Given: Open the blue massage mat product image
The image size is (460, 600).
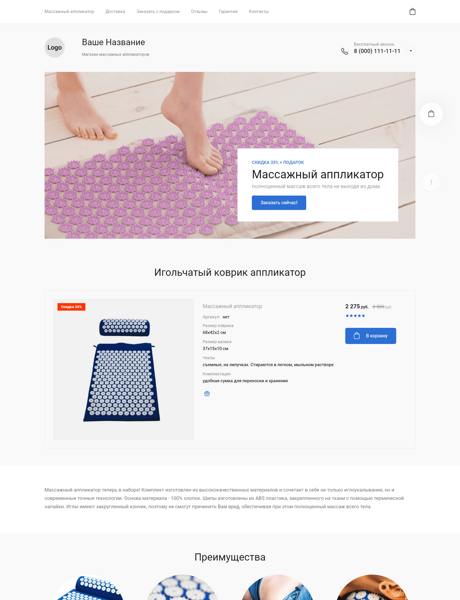Looking at the screenshot, I should (x=123, y=369).
